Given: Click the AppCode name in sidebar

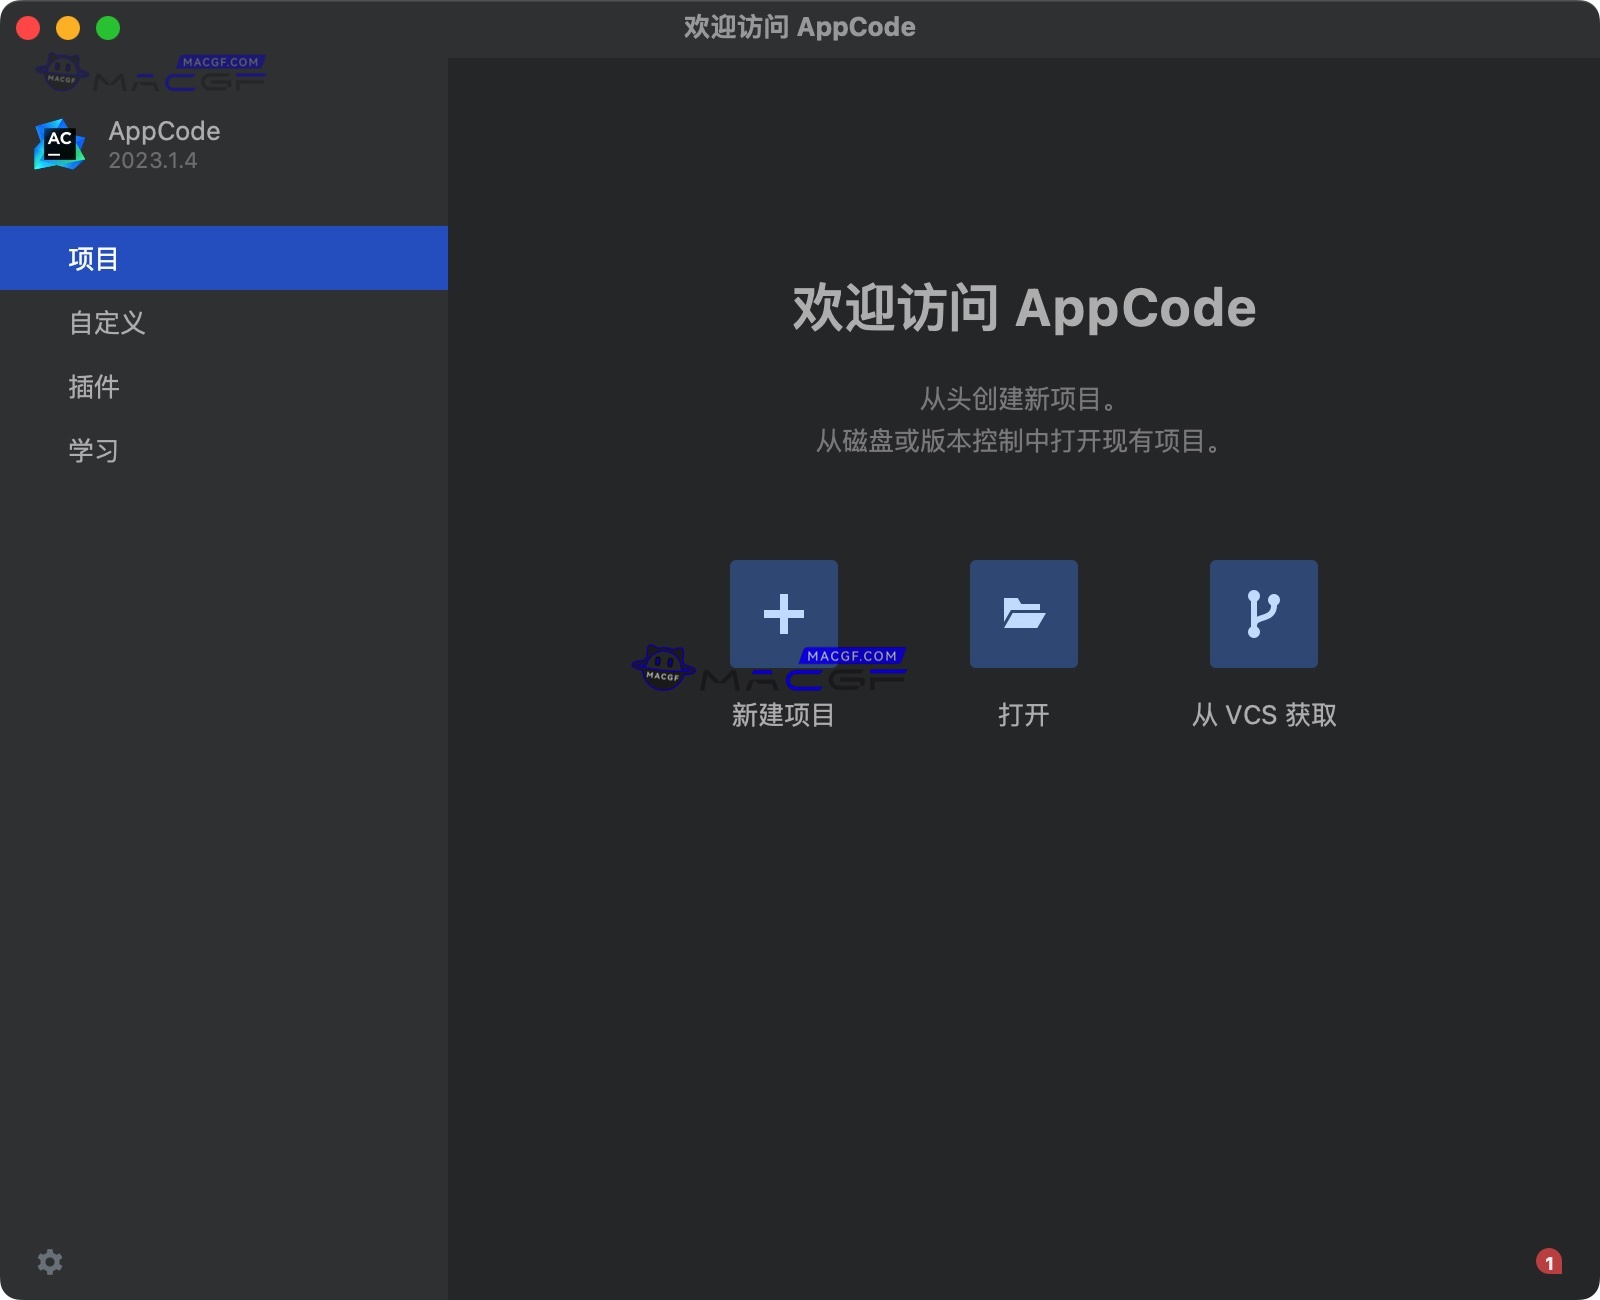Looking at the screenshot, I should 165,131.
